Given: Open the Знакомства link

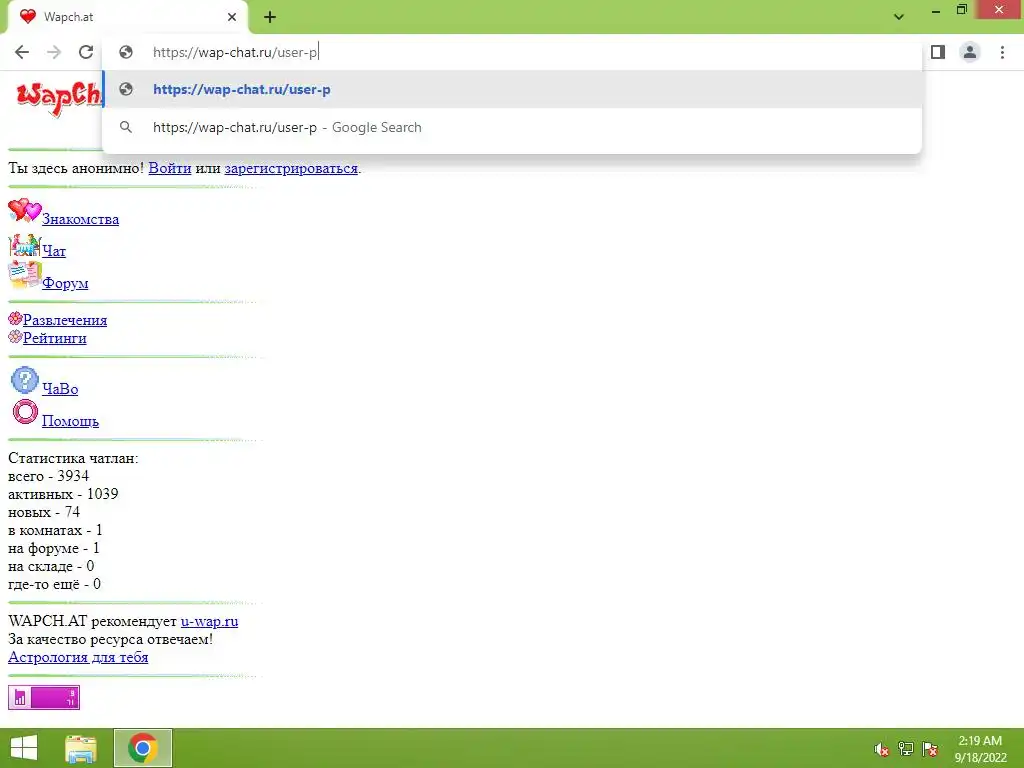Looking at the screenshot, I should click(x=80, y=219).
